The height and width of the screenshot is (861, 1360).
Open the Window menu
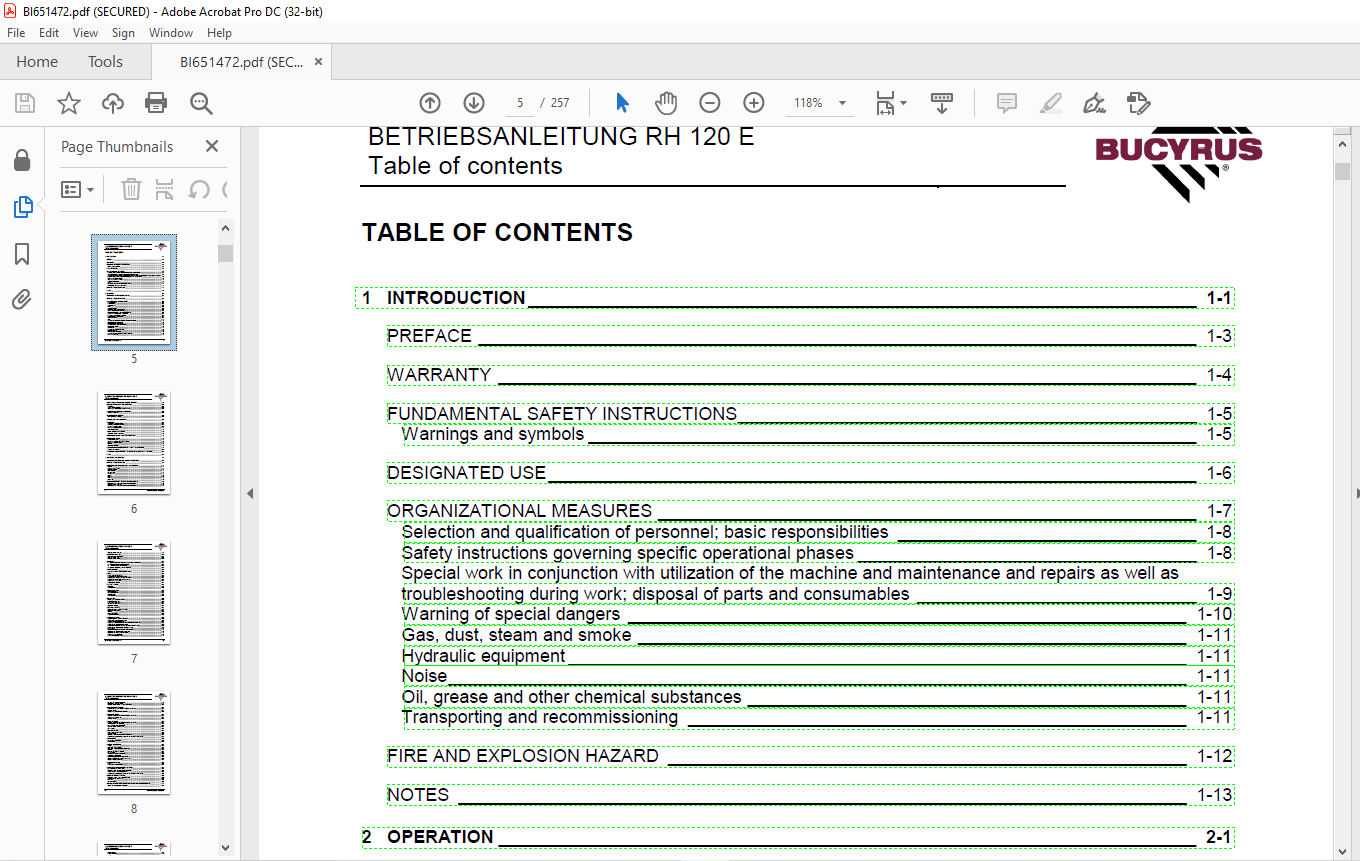tap(171, 33)
